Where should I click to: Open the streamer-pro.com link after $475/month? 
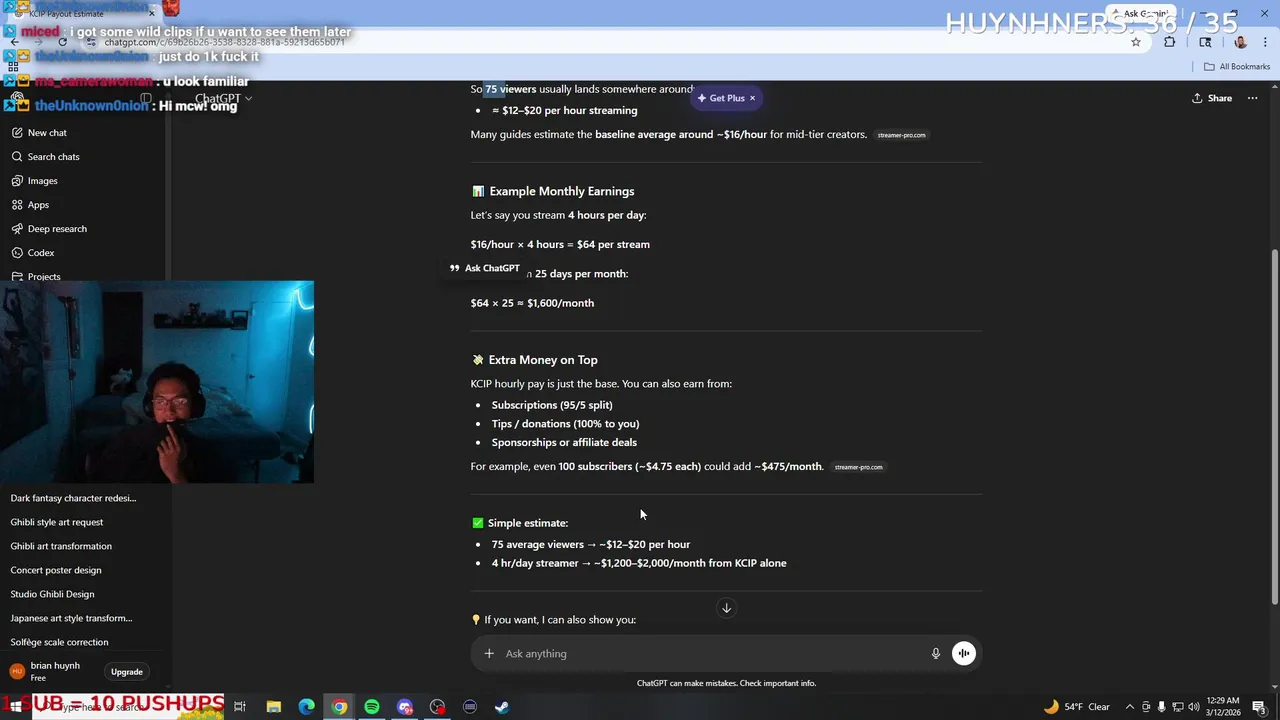pos(858,467)
